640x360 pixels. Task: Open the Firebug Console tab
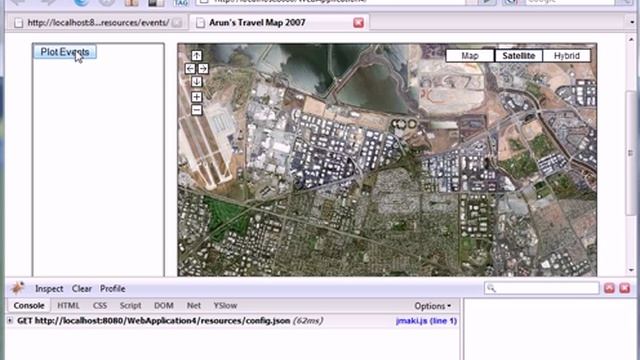[x=29, y=305]
